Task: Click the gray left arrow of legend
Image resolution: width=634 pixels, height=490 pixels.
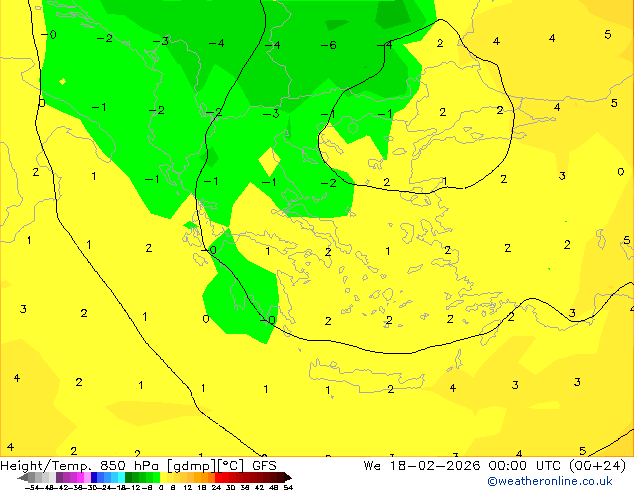Action: (23, 477)
